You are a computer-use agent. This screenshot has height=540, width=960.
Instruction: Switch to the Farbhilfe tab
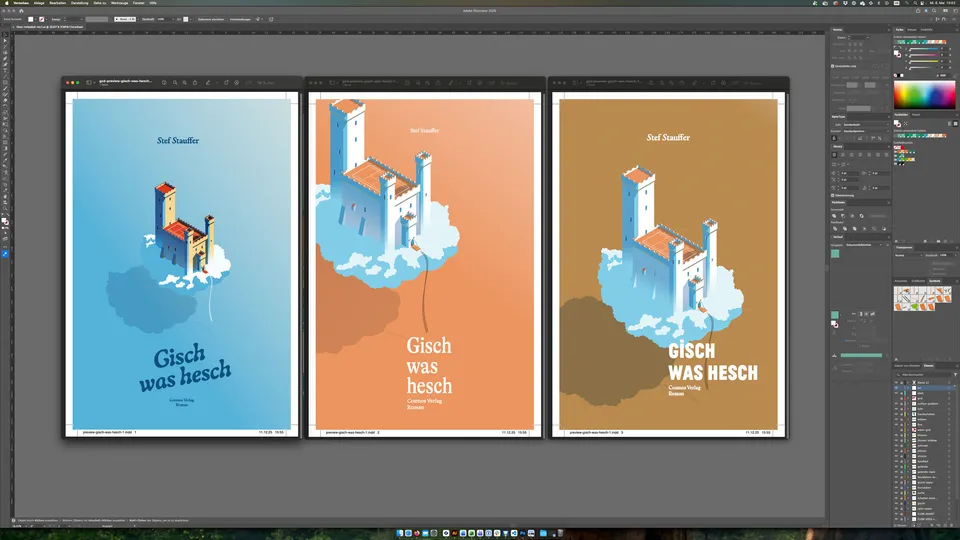(927, 29)
